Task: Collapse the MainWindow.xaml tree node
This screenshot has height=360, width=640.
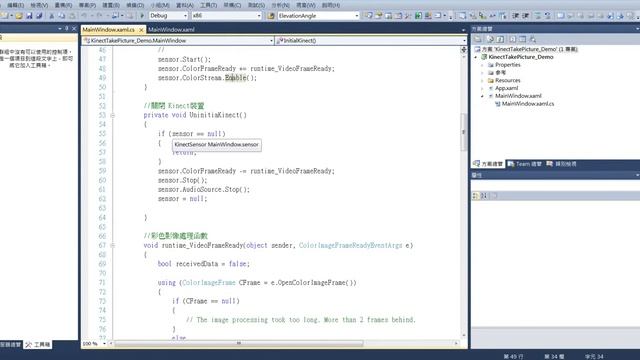Action: (482, 96)
